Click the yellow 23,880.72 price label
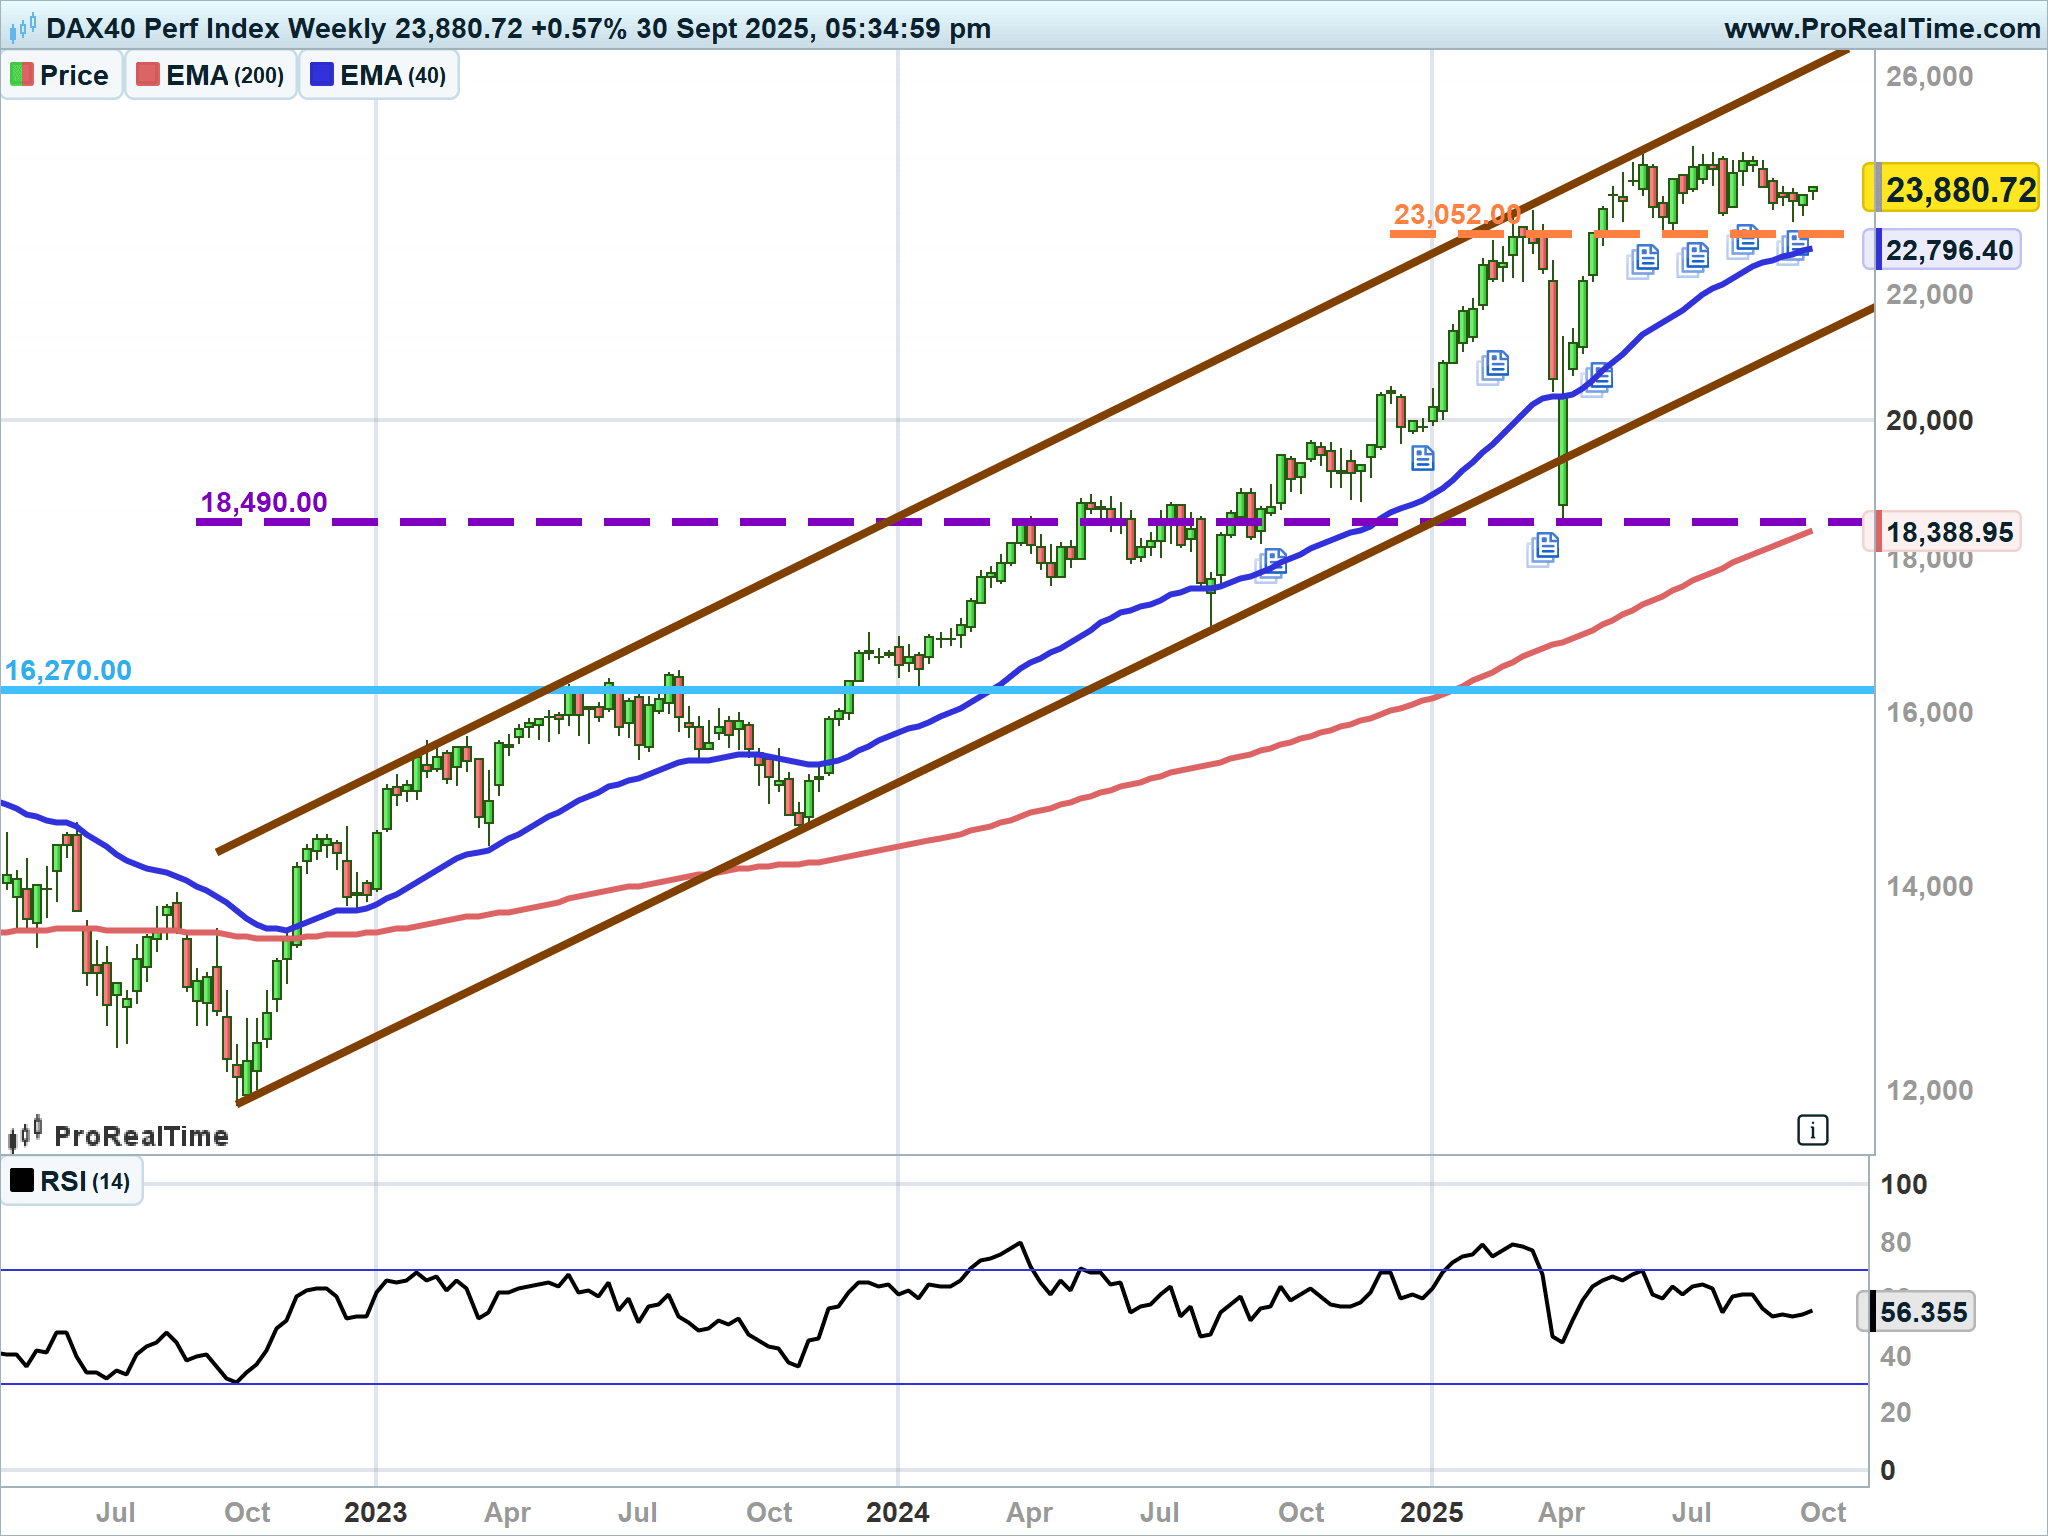 pyautogui.click(x=1950, y=189)
